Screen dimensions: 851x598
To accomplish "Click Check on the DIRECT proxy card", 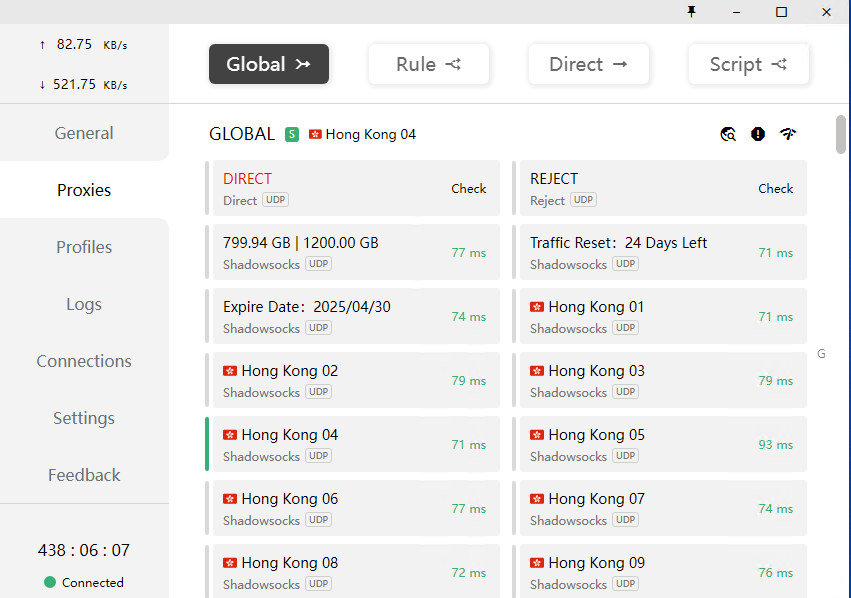I will pyautogui.click(x=468, y=188).
